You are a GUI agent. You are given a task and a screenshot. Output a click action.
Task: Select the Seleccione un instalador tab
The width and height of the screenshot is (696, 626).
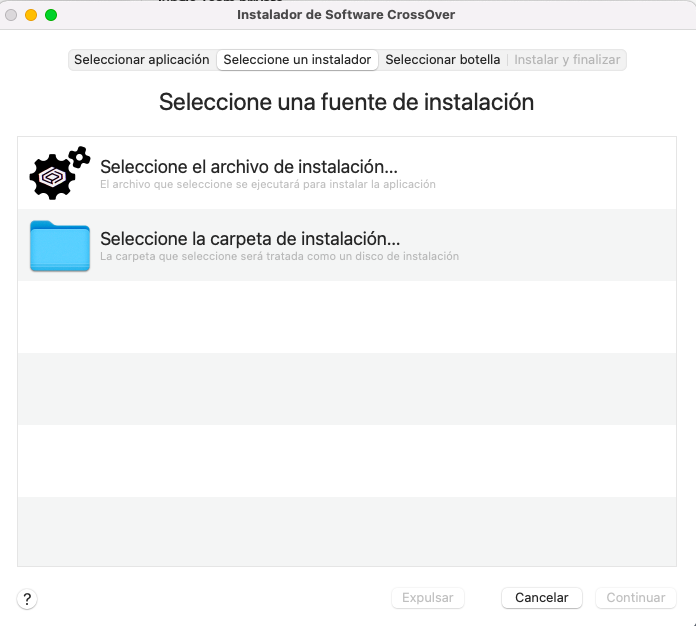[297, 60]
